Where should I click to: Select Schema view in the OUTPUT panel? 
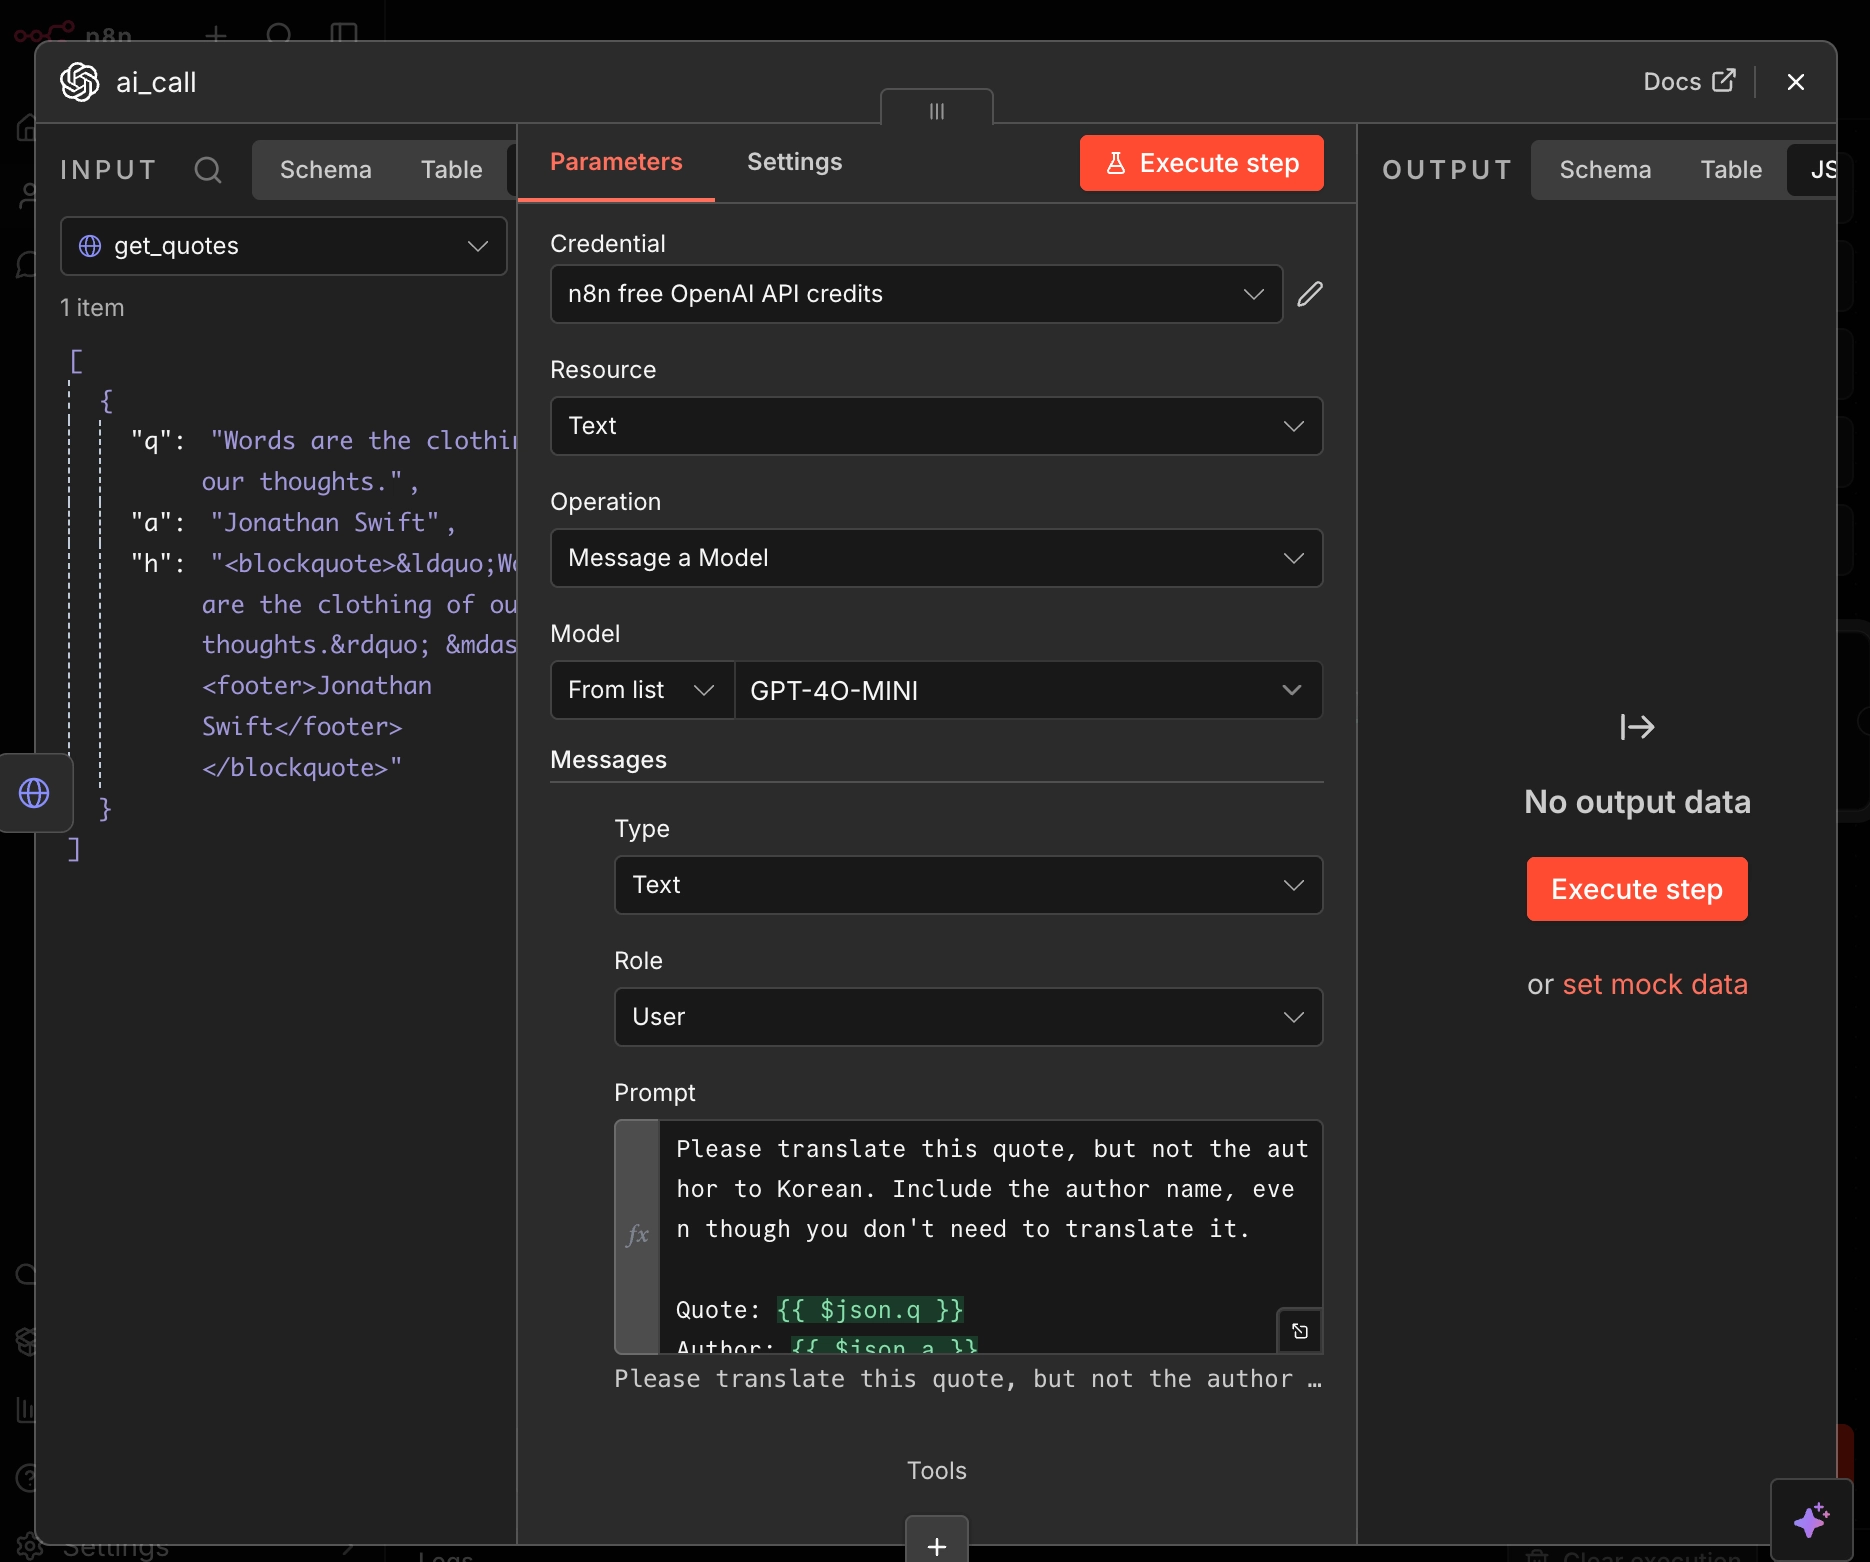(1606, 170)
